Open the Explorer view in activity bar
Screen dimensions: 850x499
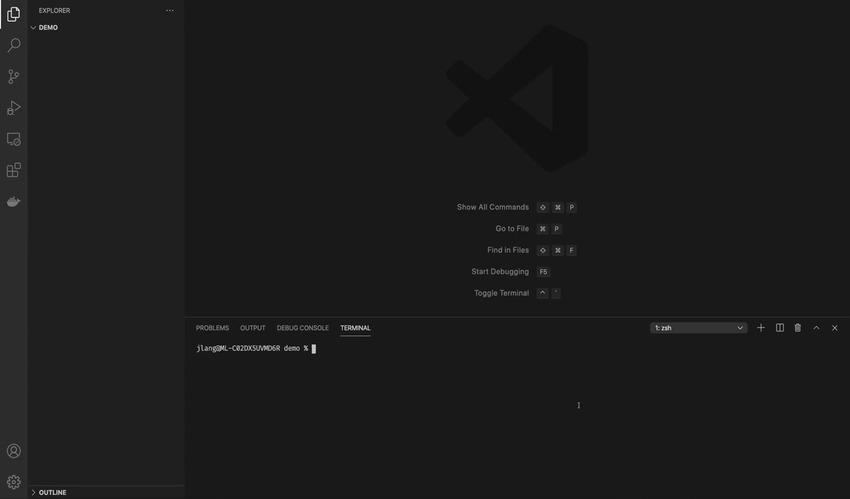[x=14, y=14]
